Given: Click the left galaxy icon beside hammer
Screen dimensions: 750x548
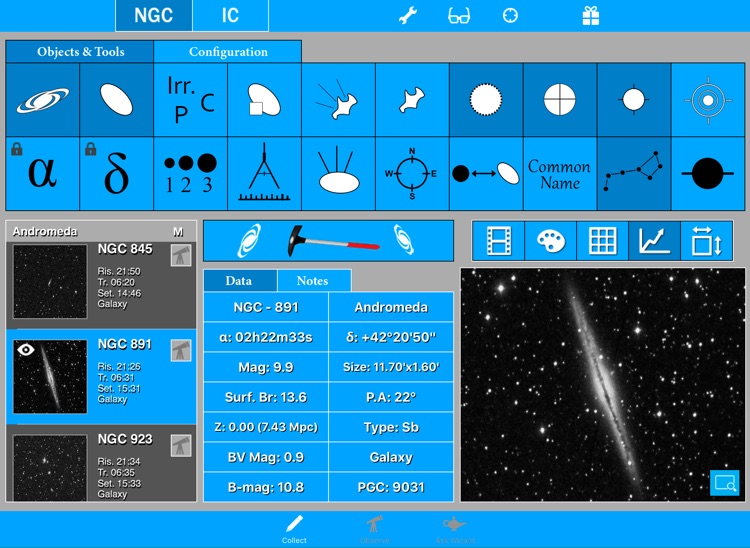Looking at the screenshot, I should coord(249,241).
